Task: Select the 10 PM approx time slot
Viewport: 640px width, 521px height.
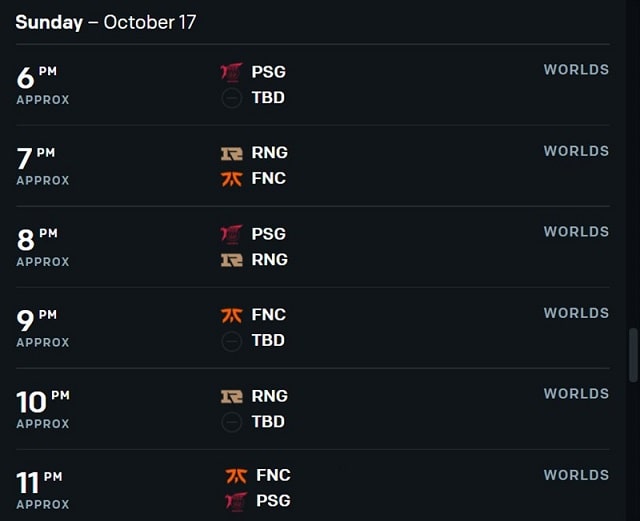Action: click(43, 410)
